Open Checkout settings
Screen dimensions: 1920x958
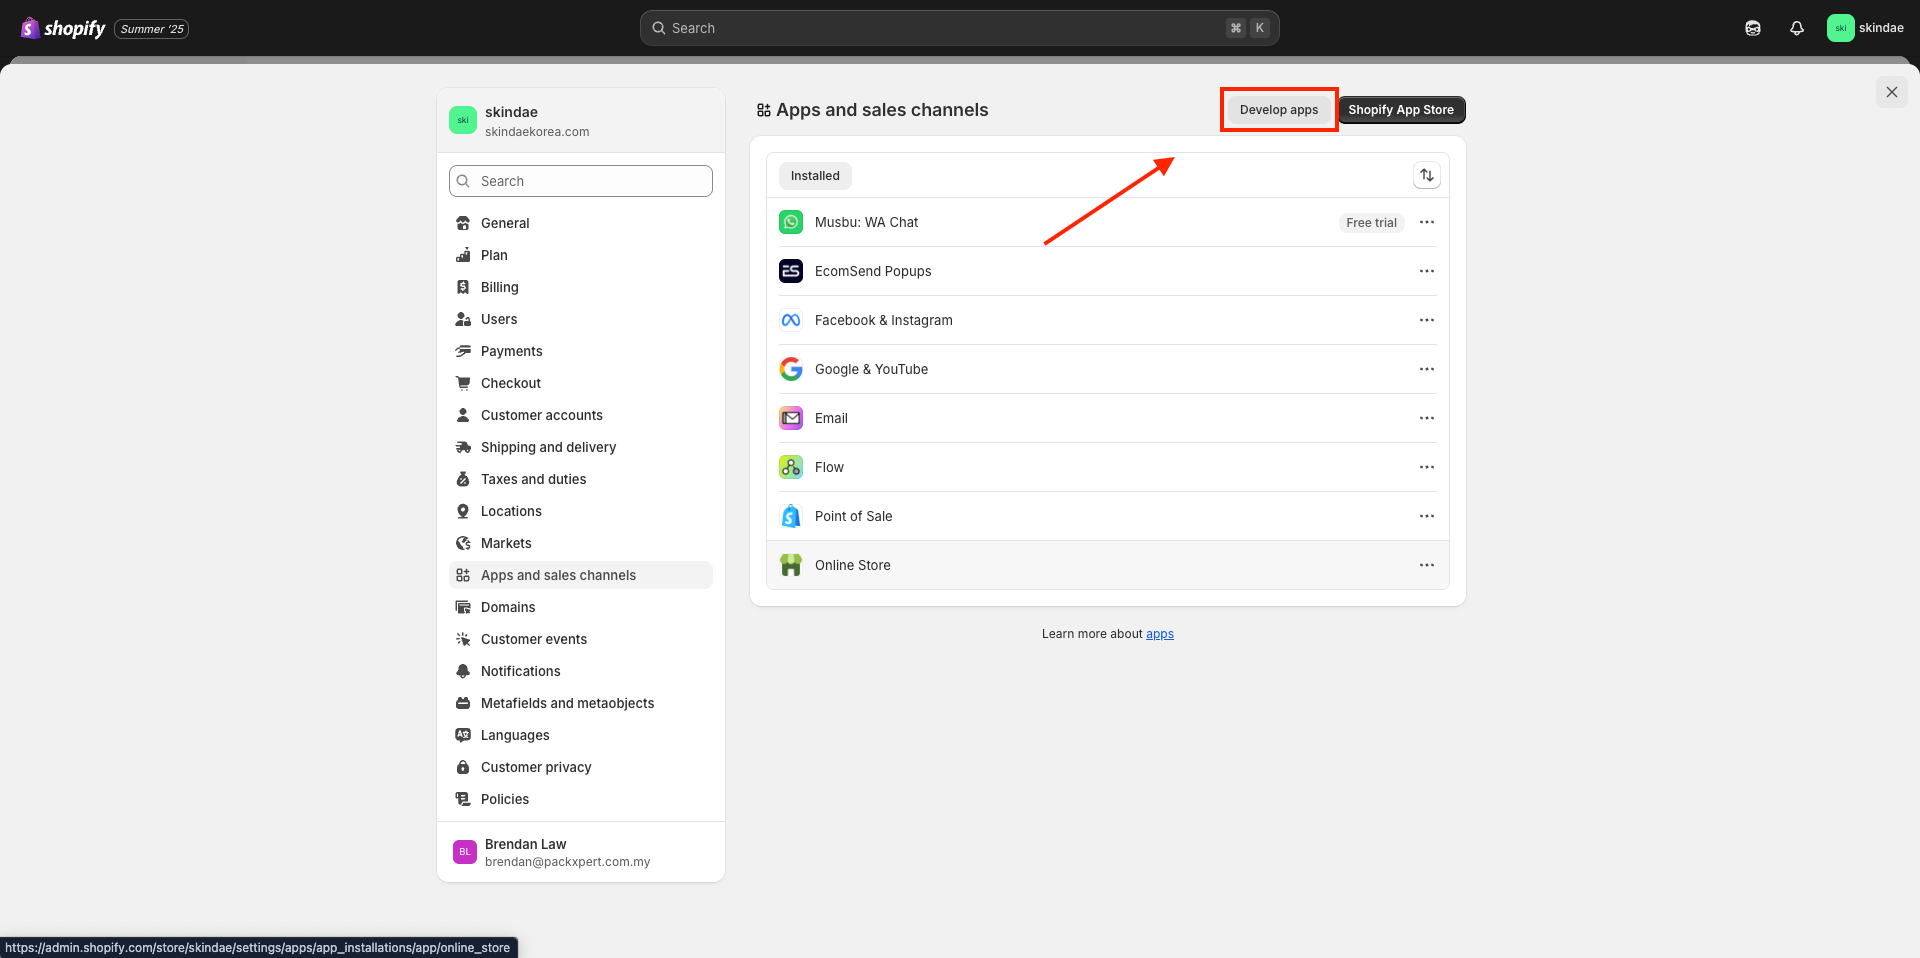click(581, 383)
